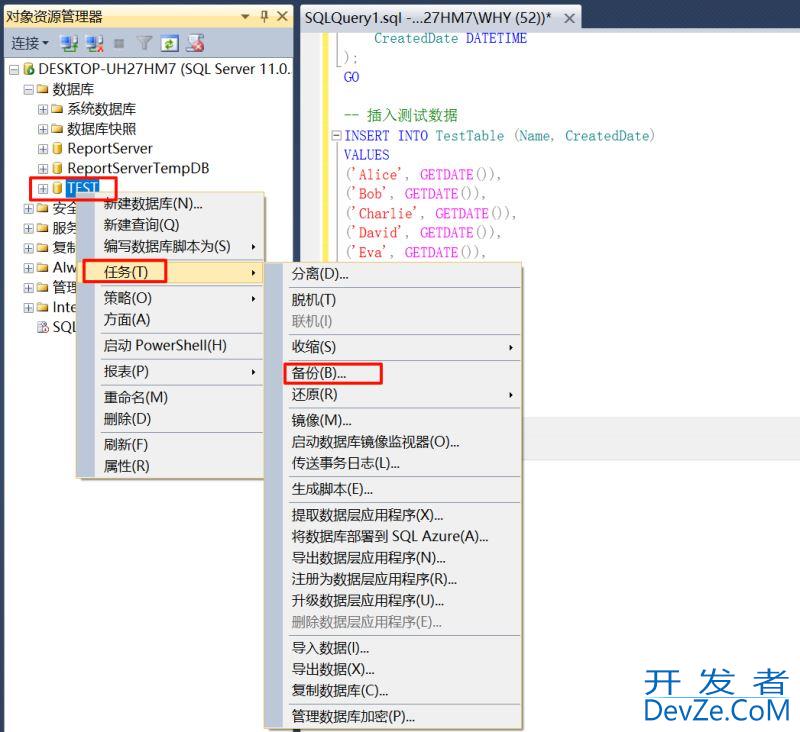Click the TEST database cylinder icon
This screenshot has height=732, width=800.
[x=57, y=188]
